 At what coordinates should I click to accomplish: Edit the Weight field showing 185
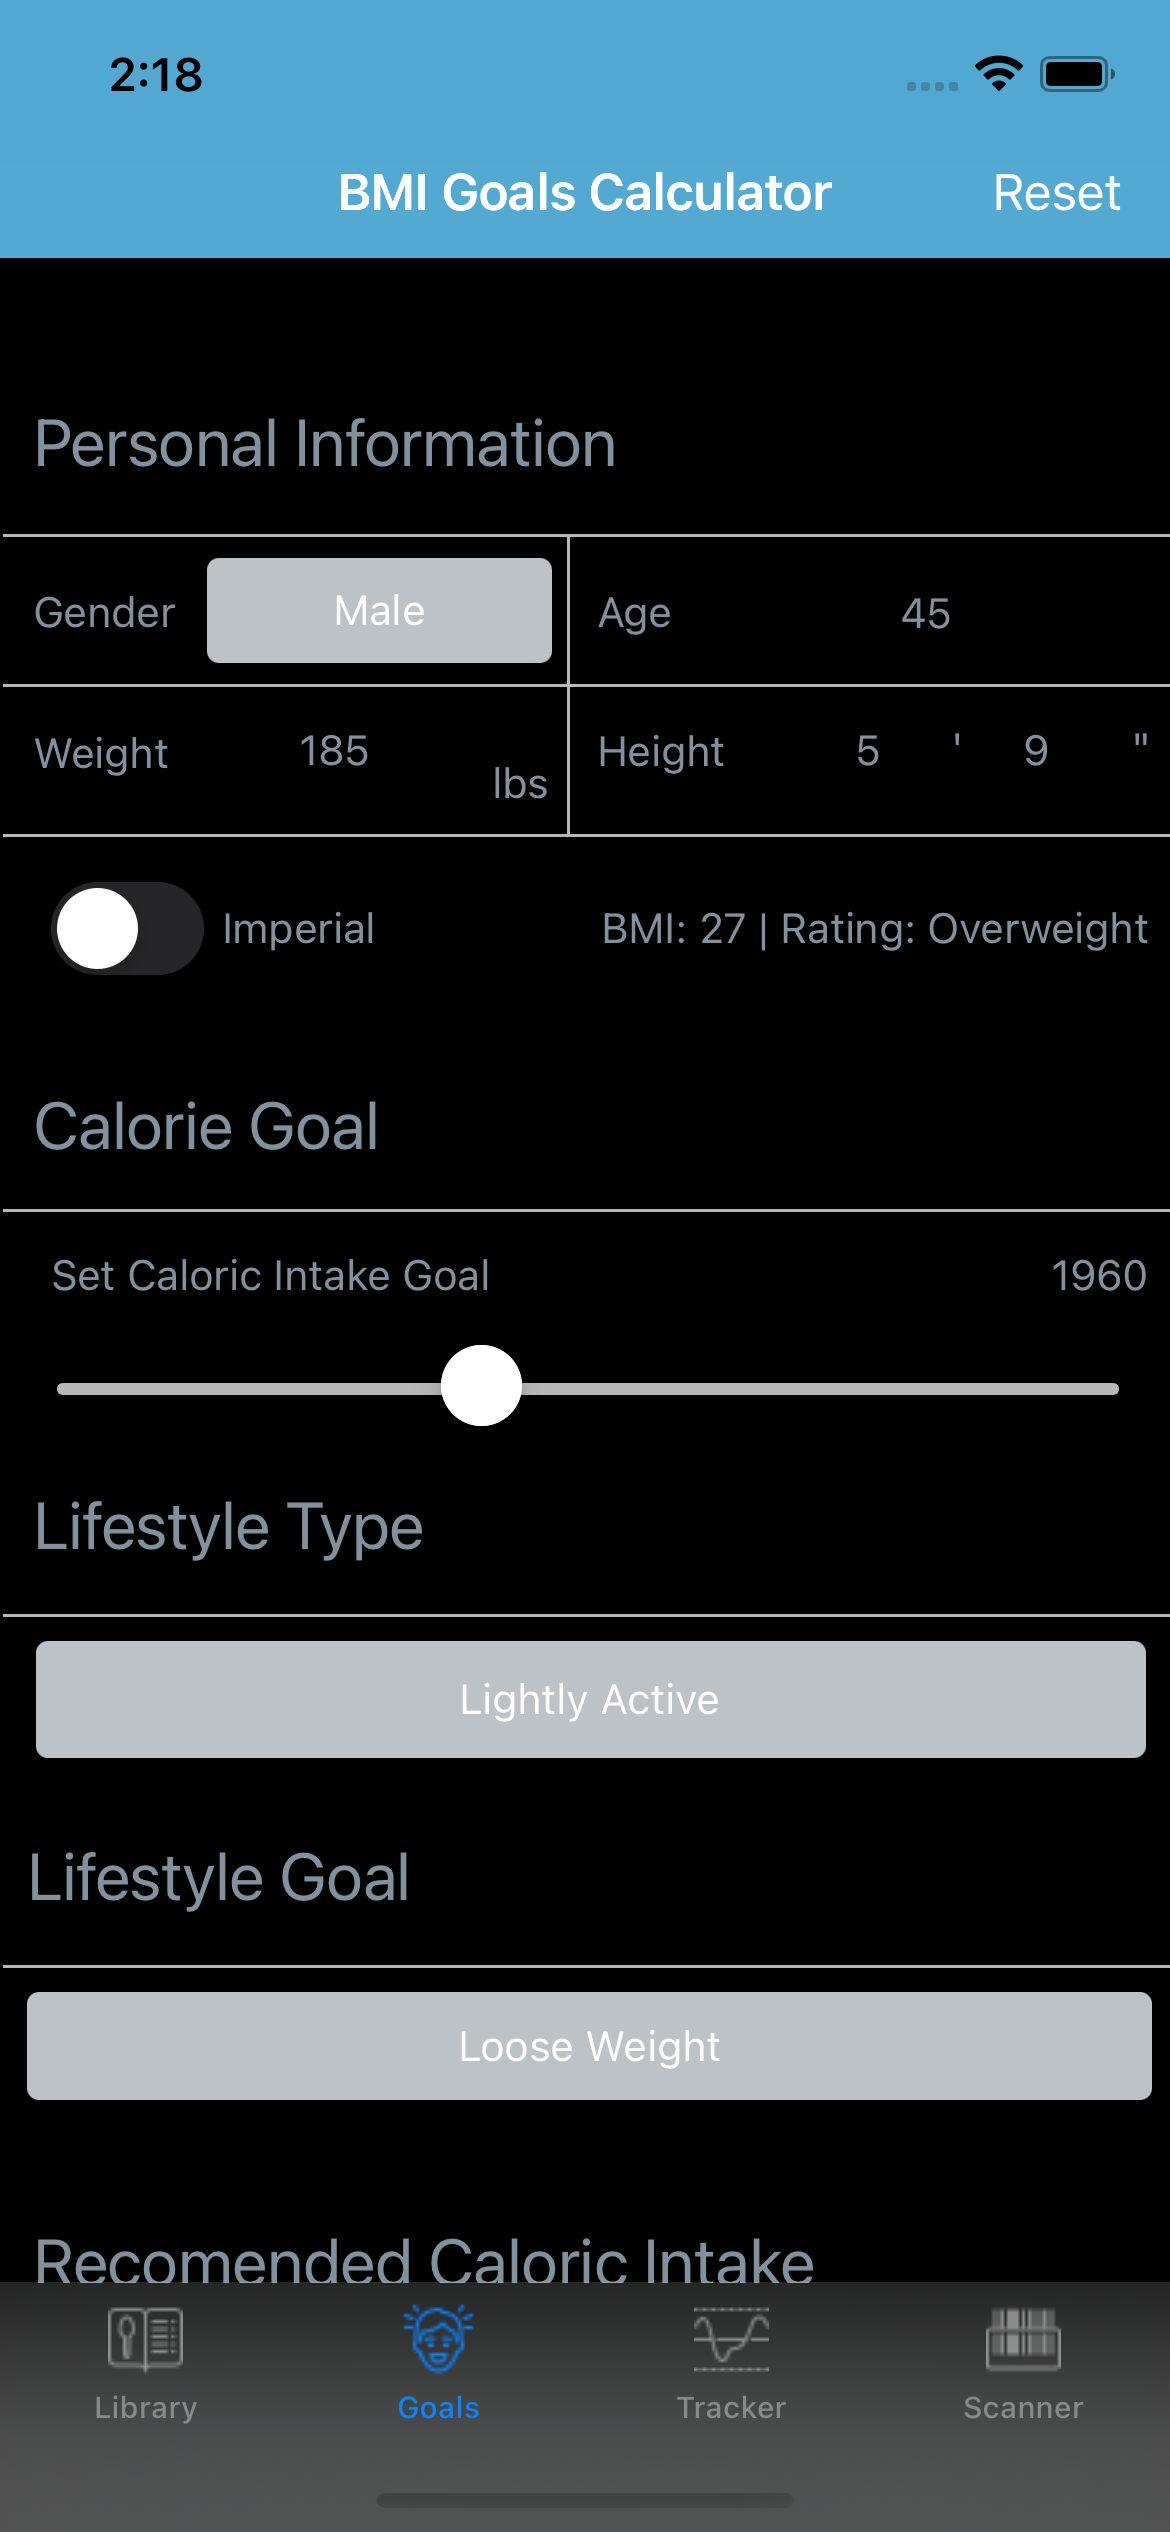(x=334, y=751)
